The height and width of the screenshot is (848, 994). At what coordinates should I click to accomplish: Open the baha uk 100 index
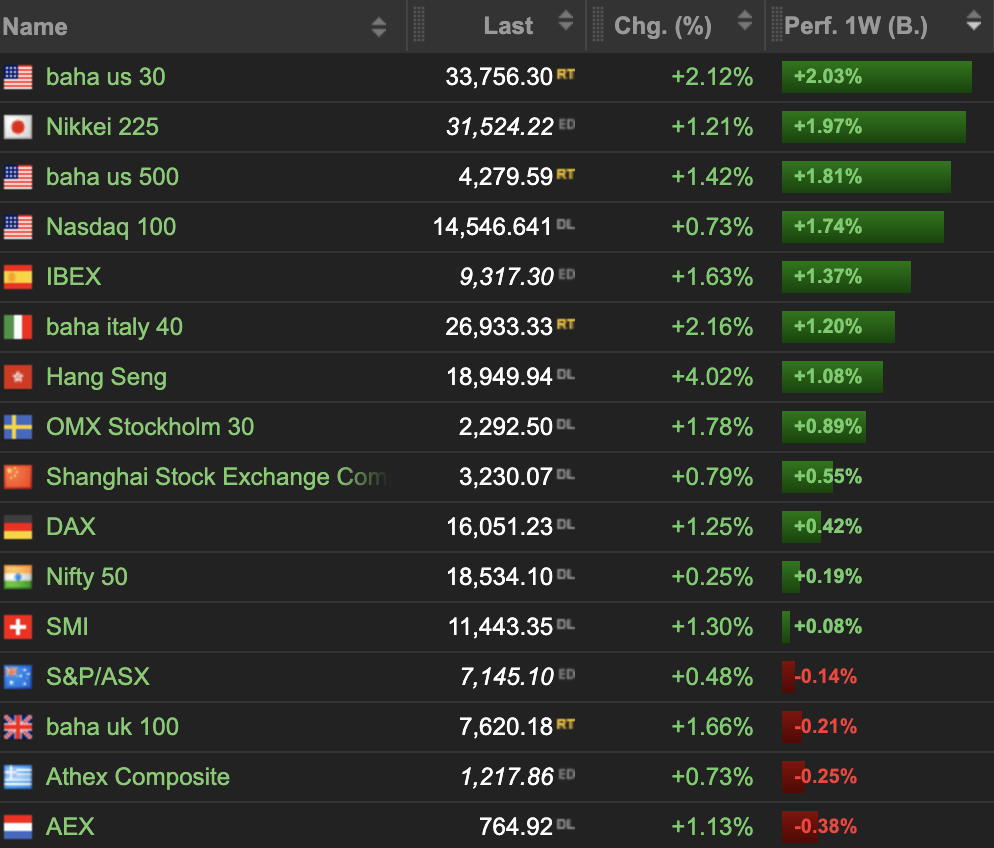113,728
